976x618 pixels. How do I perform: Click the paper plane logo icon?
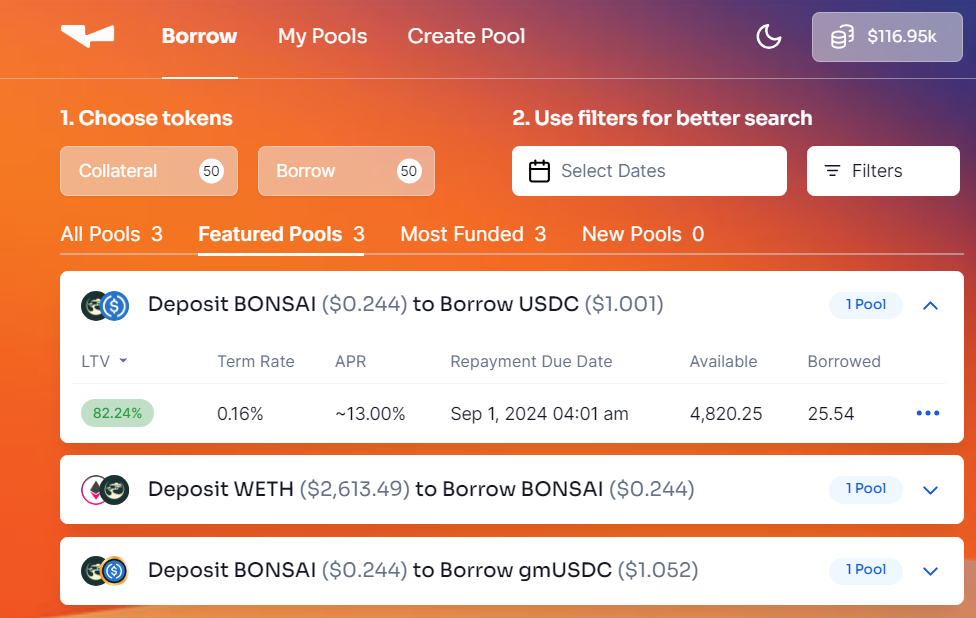click(87, 37)
